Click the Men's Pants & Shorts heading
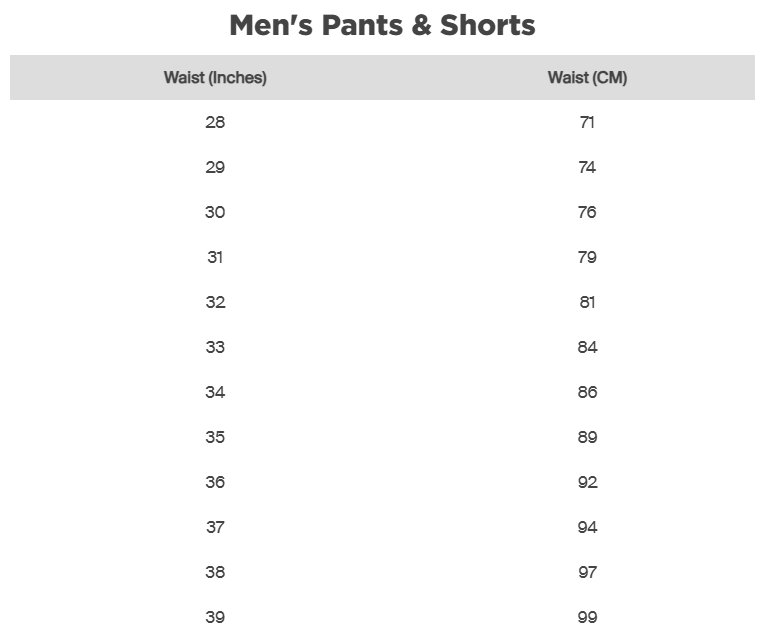Screen dimensions: 779x643 click(382, 25)
